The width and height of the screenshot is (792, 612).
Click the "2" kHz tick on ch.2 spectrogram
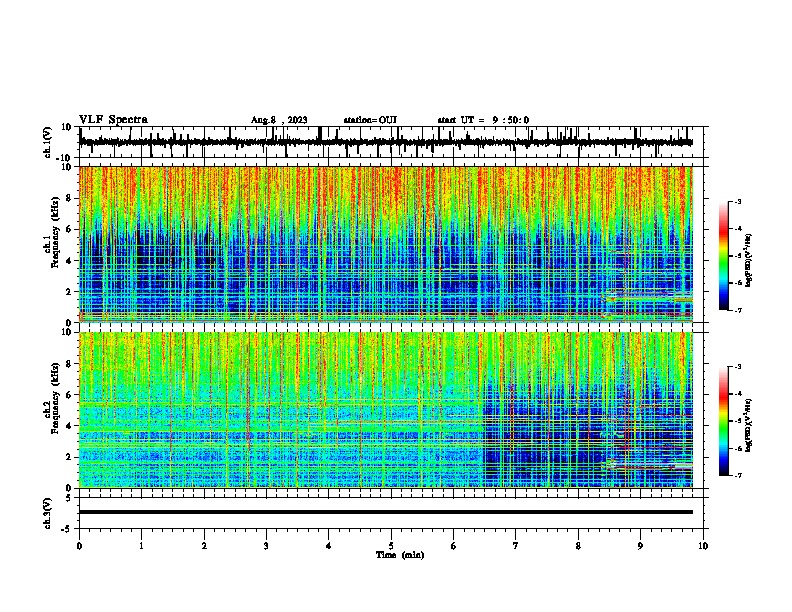click(70, 457)
